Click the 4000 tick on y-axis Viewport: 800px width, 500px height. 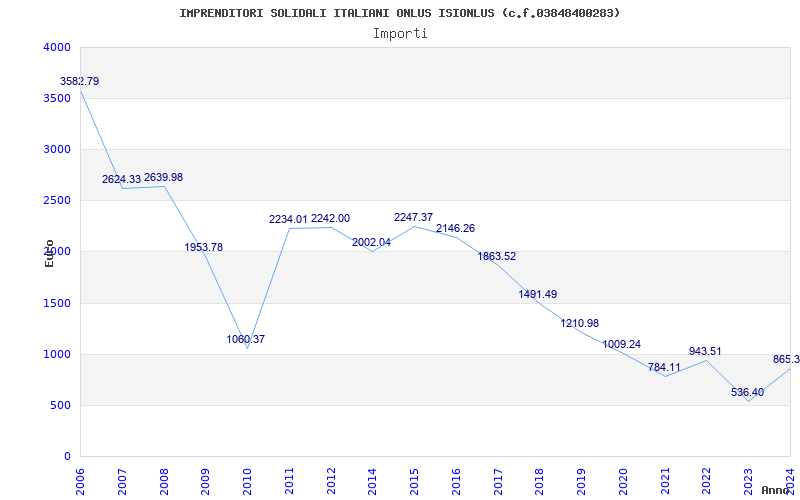coord(57,47)
